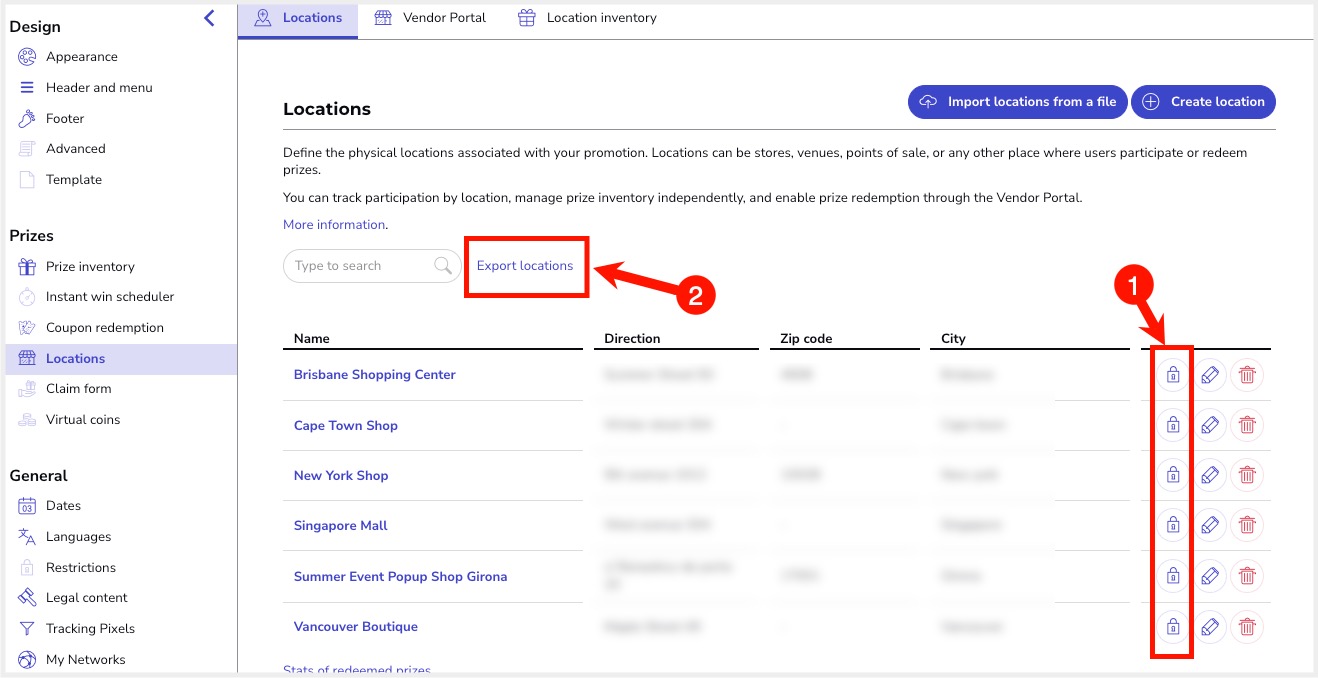Image resolution: width=1318 pixels, height=678 pixels.
Task: Open Prize inventory in sidebar
Action: point(90,267)
